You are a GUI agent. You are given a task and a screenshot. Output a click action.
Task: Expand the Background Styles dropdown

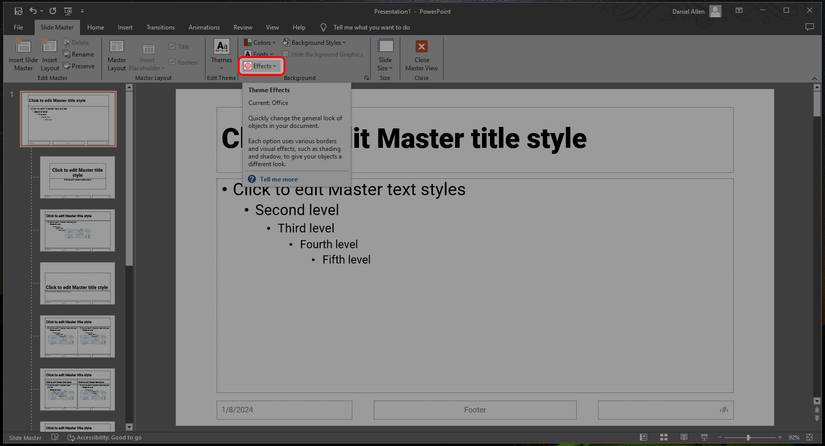click(314, 43)
